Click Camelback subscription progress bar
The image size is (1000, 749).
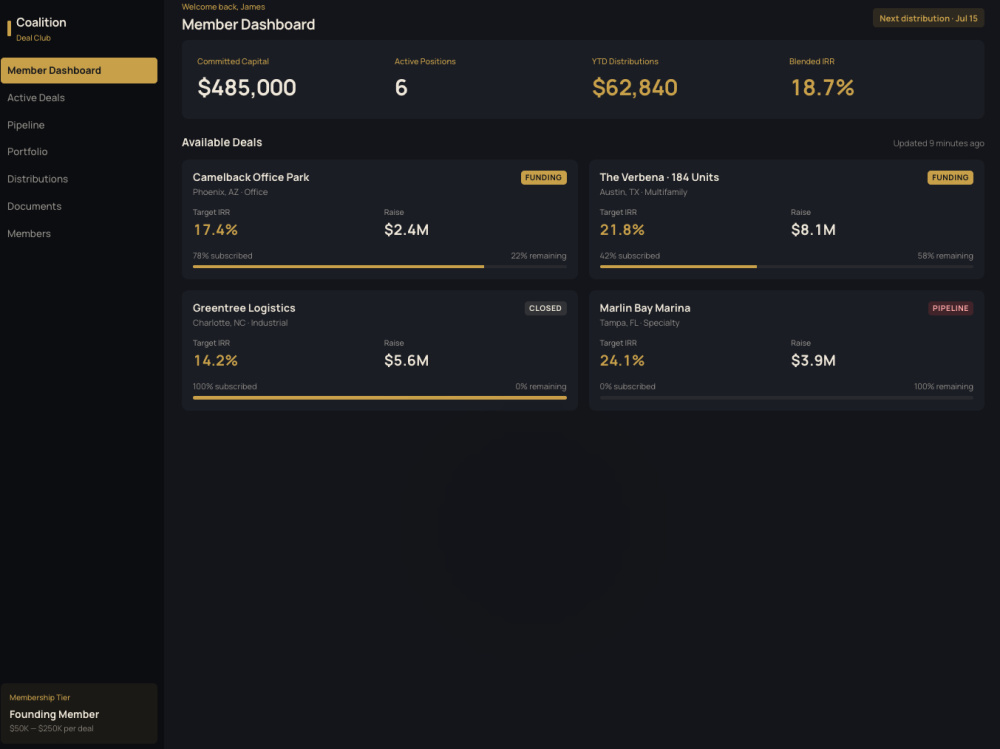pyautogui.click(x=379, y=267)
